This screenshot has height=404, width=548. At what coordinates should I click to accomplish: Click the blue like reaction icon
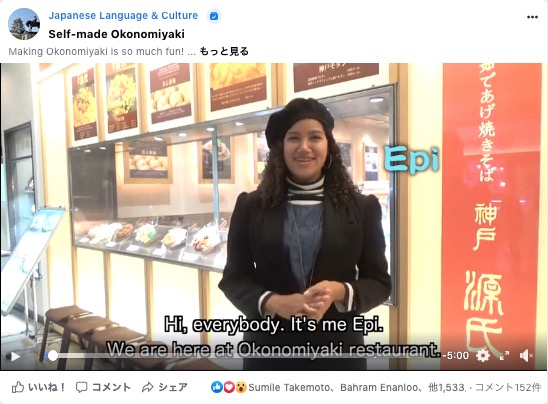217,387
